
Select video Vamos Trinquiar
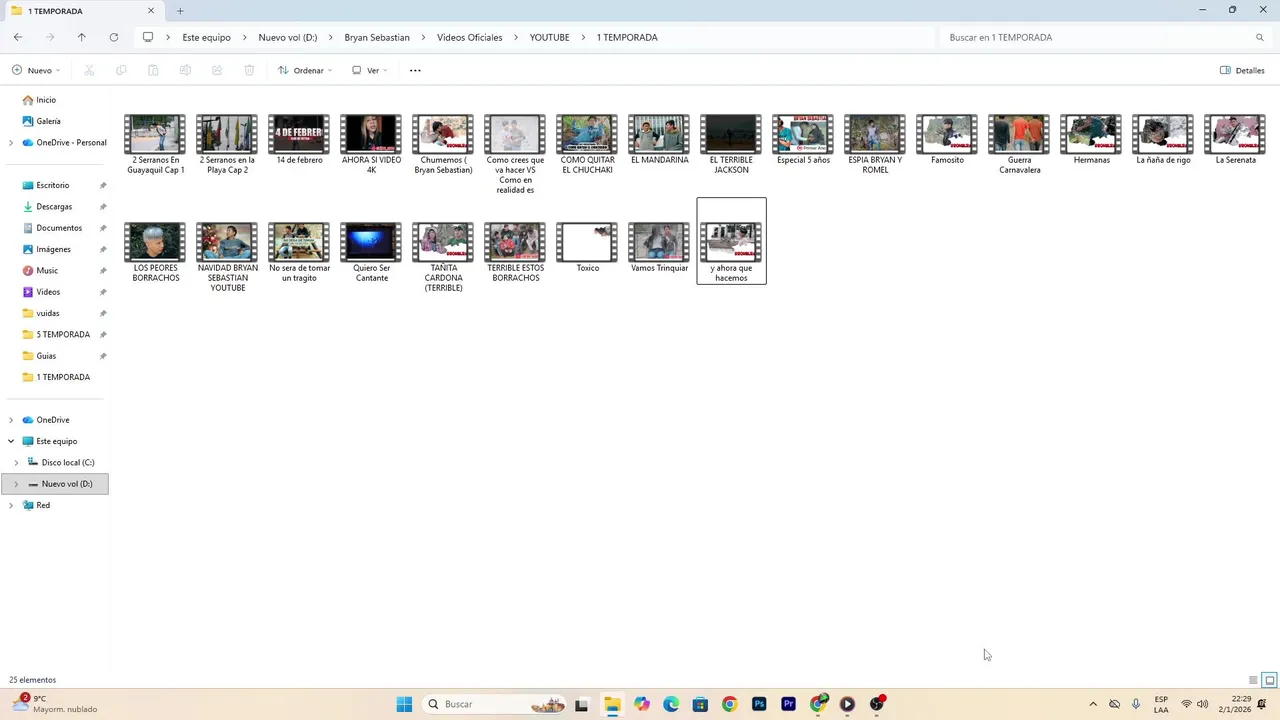(659, 247)
